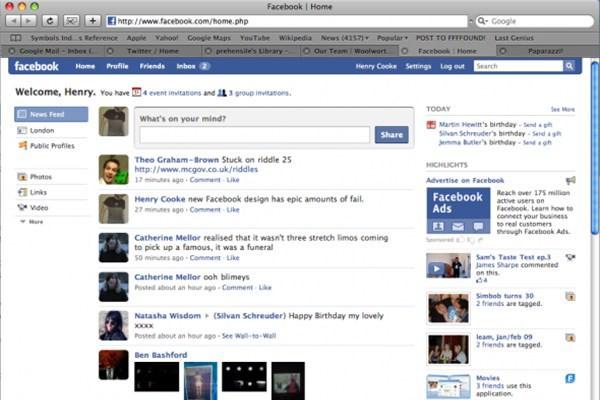Screen dimensions: 600x400
Task: Open the mcgov.co.uk/riddles link
Action: pyautogui.click(x=196, y=169)
